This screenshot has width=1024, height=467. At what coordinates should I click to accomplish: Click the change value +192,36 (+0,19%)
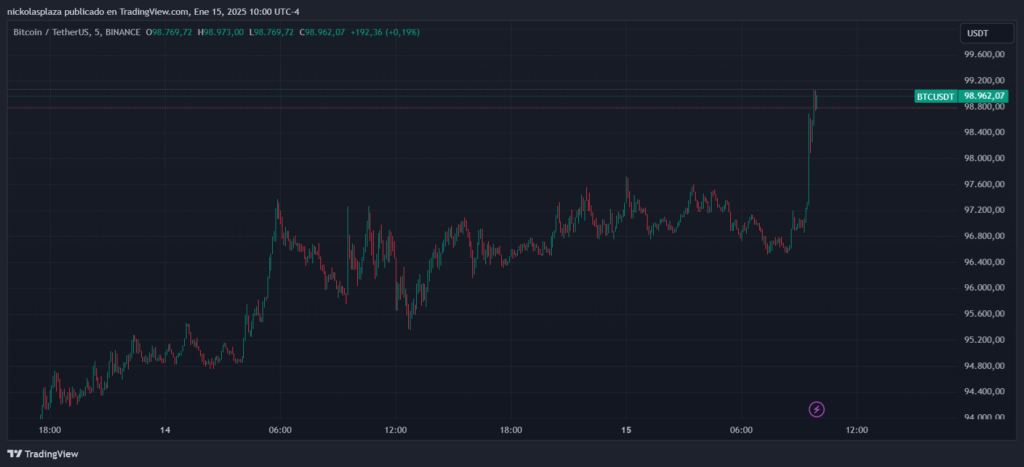(385, 32)
